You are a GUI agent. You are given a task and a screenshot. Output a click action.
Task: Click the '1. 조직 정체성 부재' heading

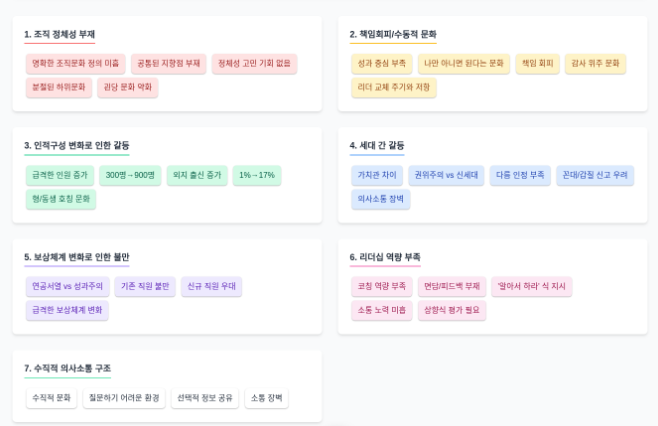(59, 34)
